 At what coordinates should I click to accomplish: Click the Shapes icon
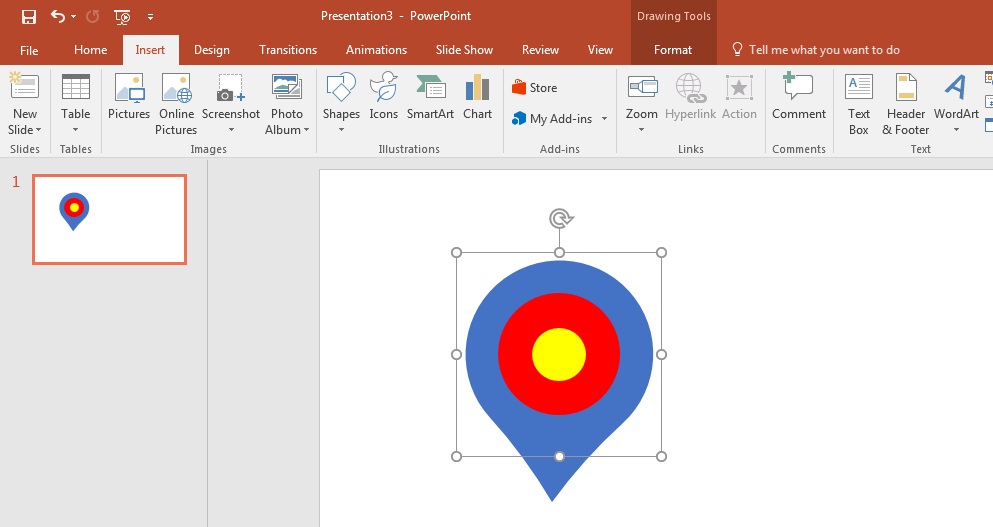341,87
